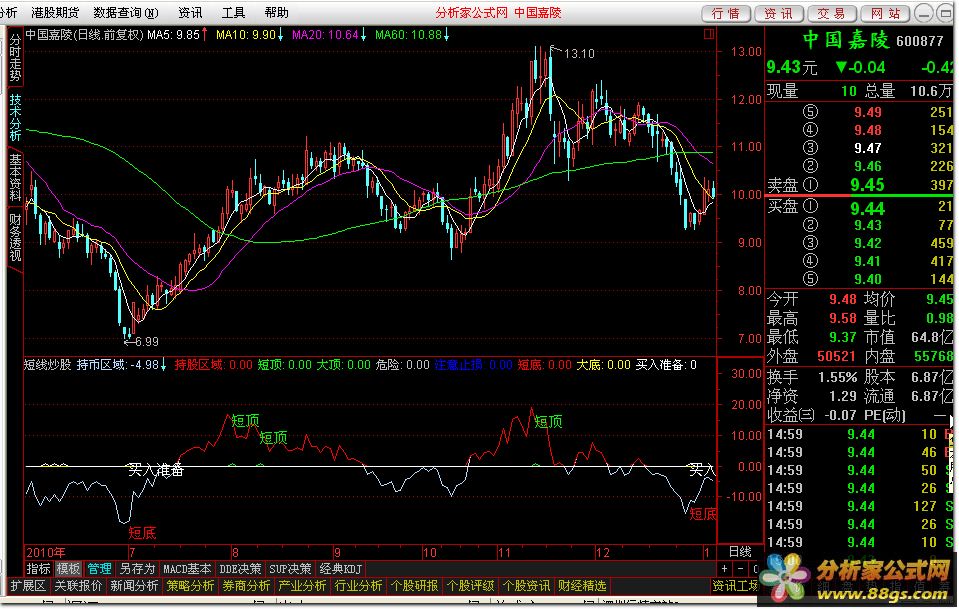The width and height of the screenshot is (959, 609).
Task: Click the 今开 value 9.48
Action: click(843, 299)
